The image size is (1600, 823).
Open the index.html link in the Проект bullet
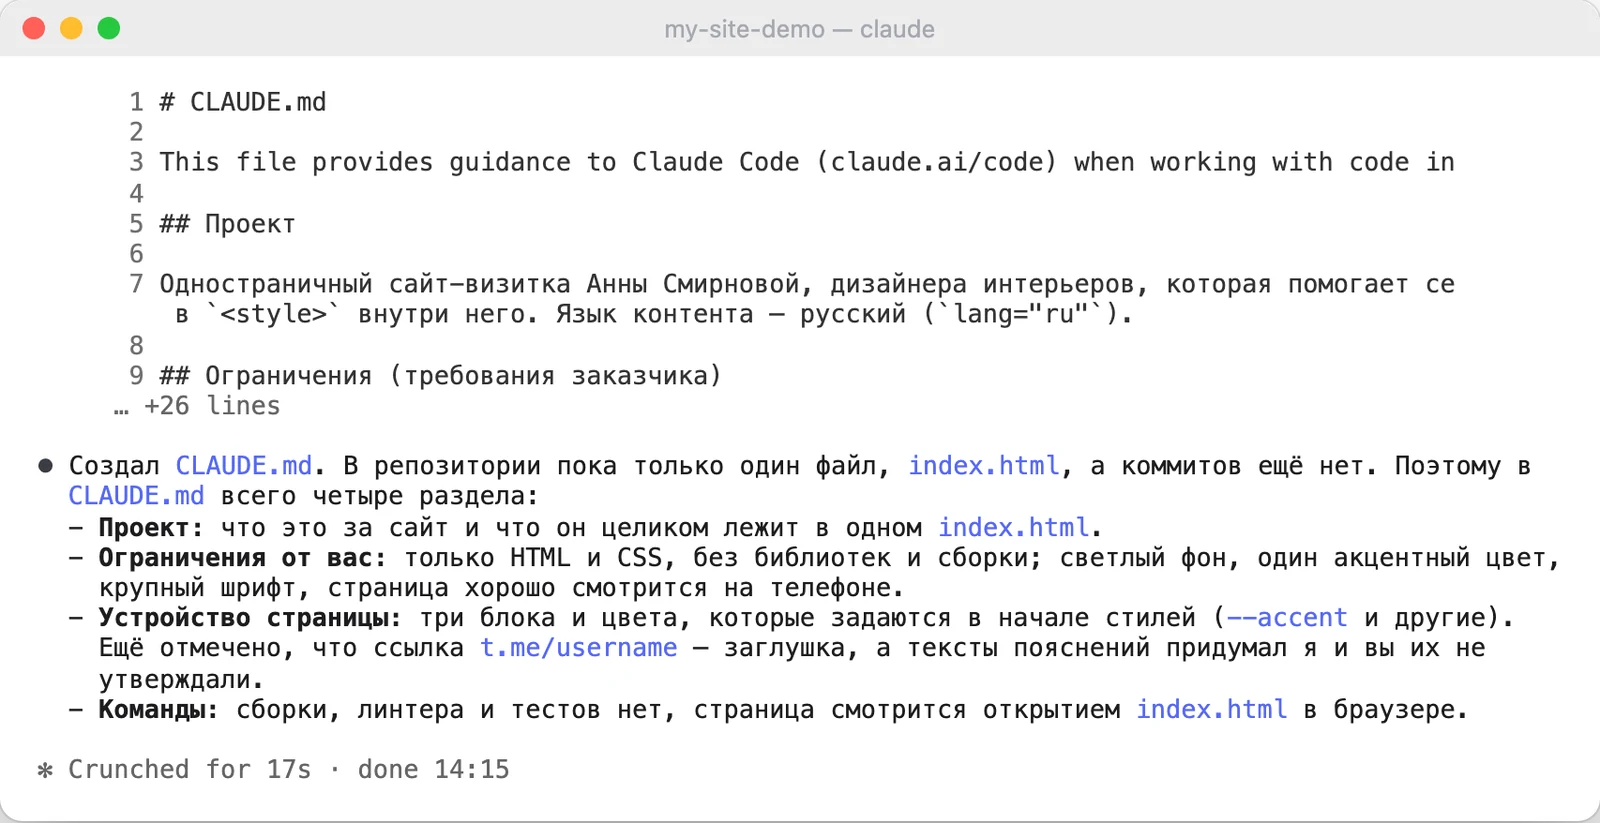point(1014,527)
